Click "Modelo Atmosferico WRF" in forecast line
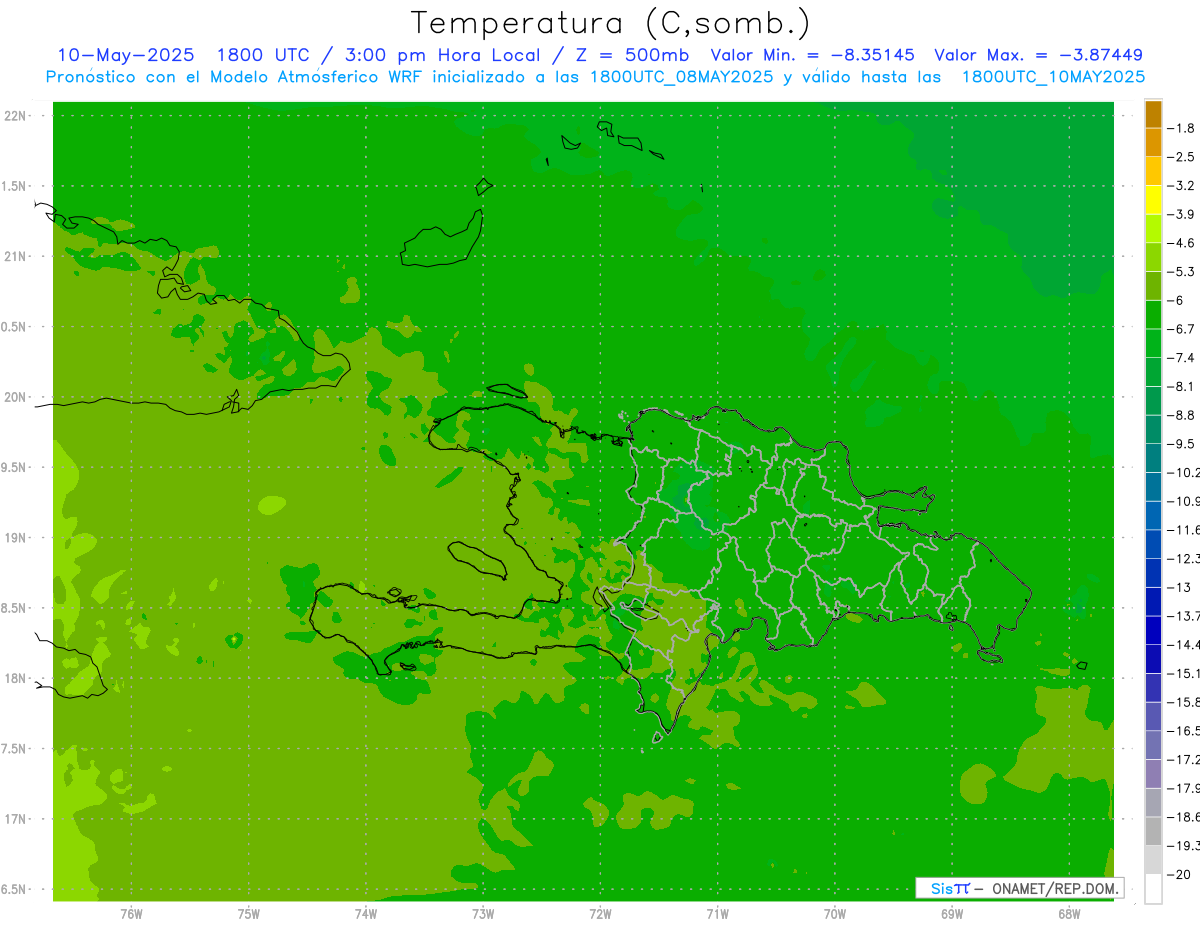 click(316, 77)
